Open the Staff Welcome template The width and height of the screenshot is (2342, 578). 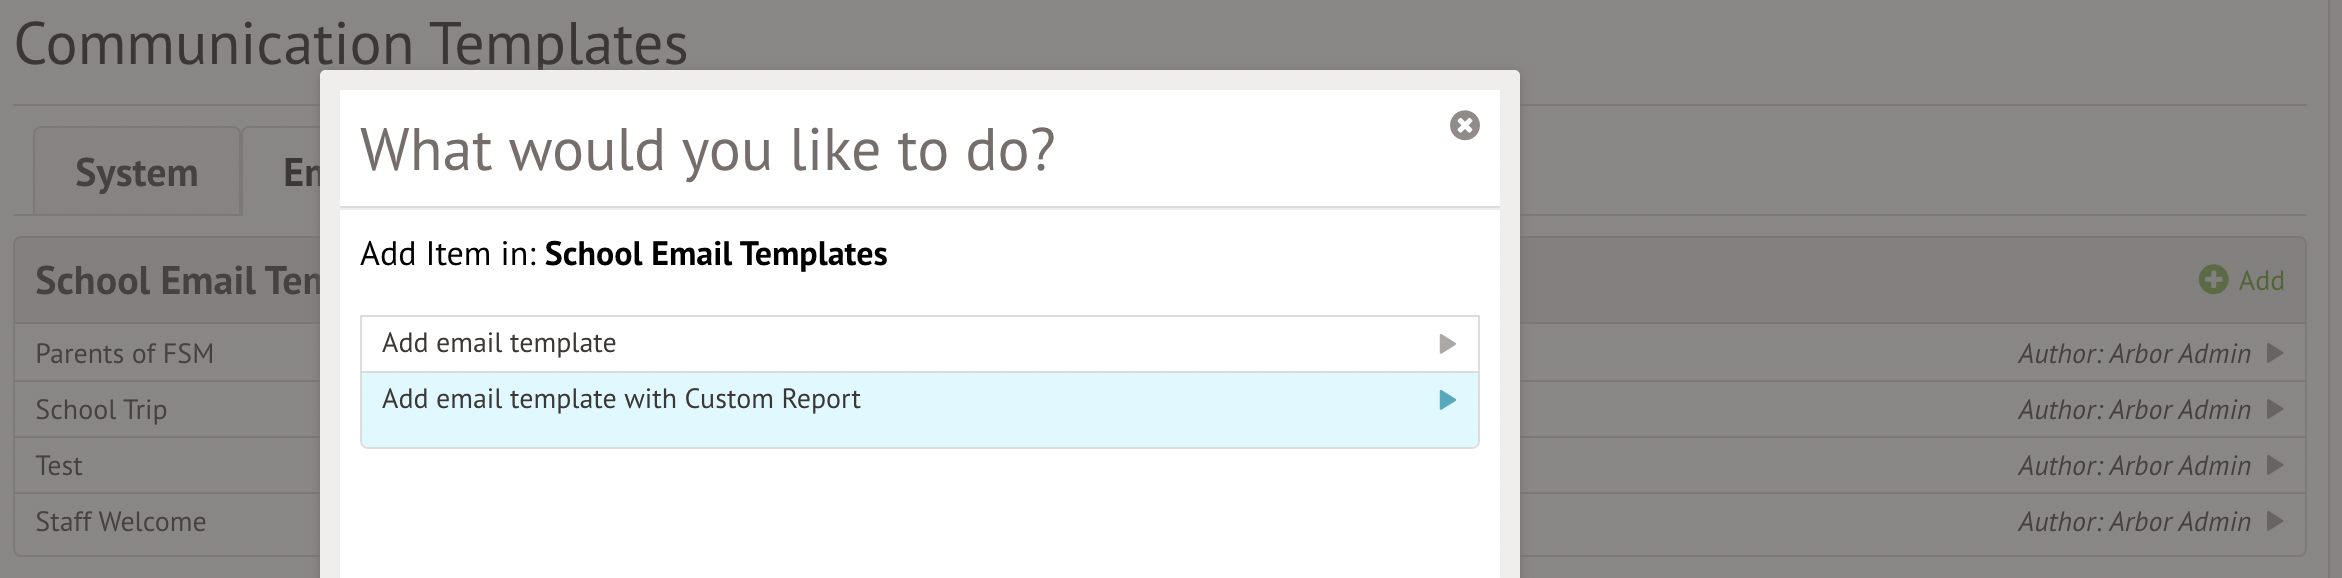[120, 521]
